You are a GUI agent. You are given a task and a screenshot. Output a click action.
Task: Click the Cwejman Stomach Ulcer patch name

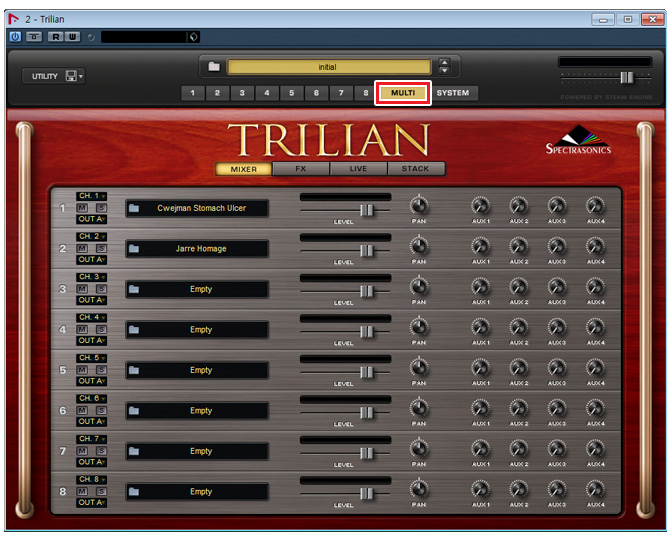coord(202,208)
